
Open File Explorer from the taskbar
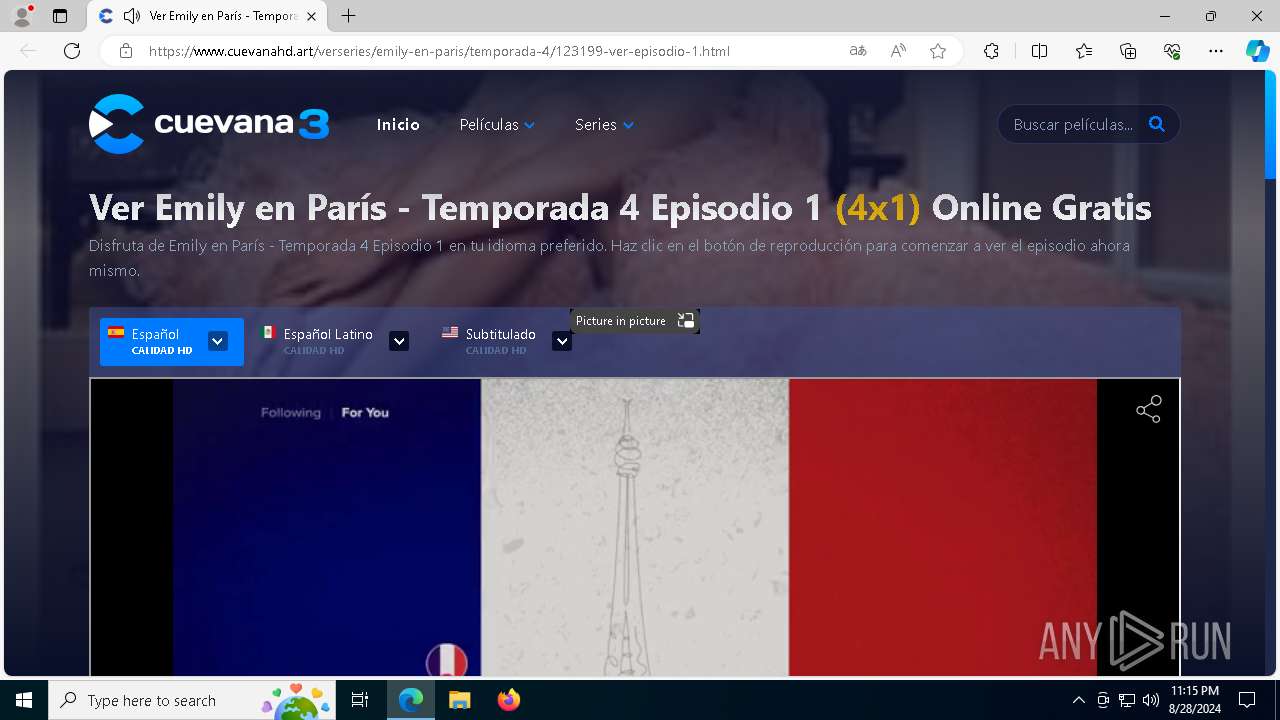click(x=459, y=700)
